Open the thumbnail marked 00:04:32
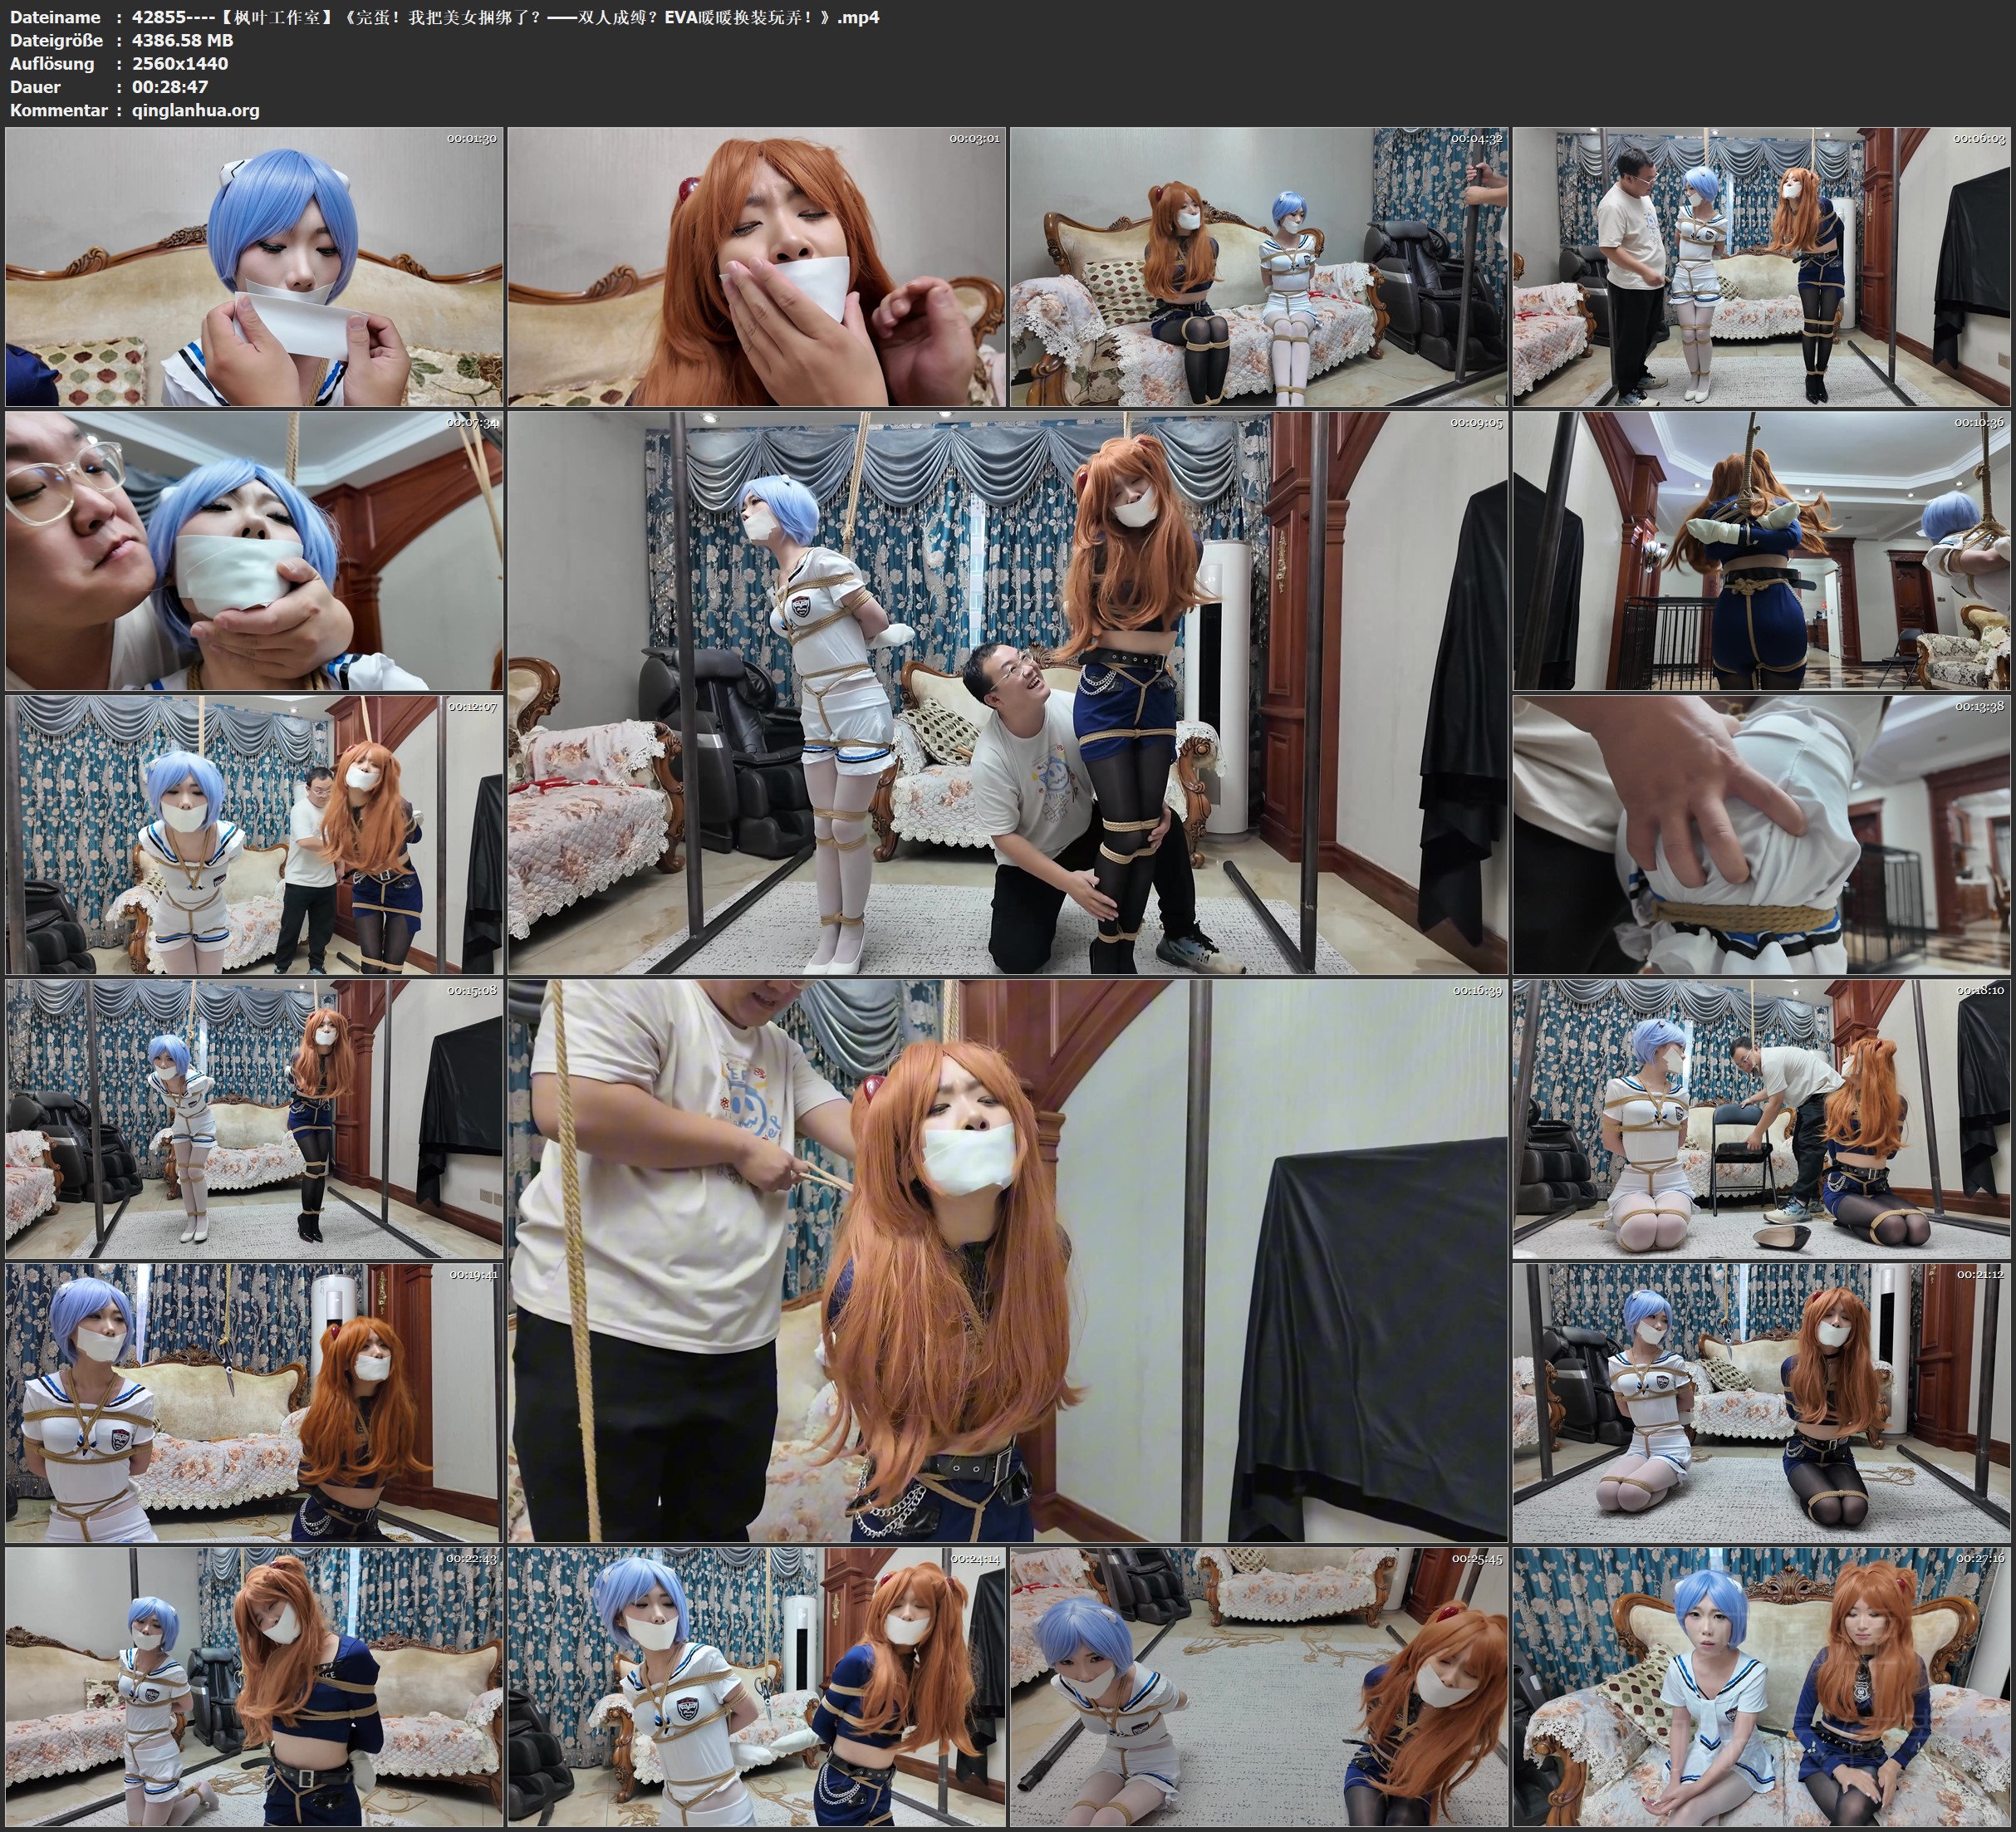This screenshot has width=2016, height=1832. tap(1259, 266)
